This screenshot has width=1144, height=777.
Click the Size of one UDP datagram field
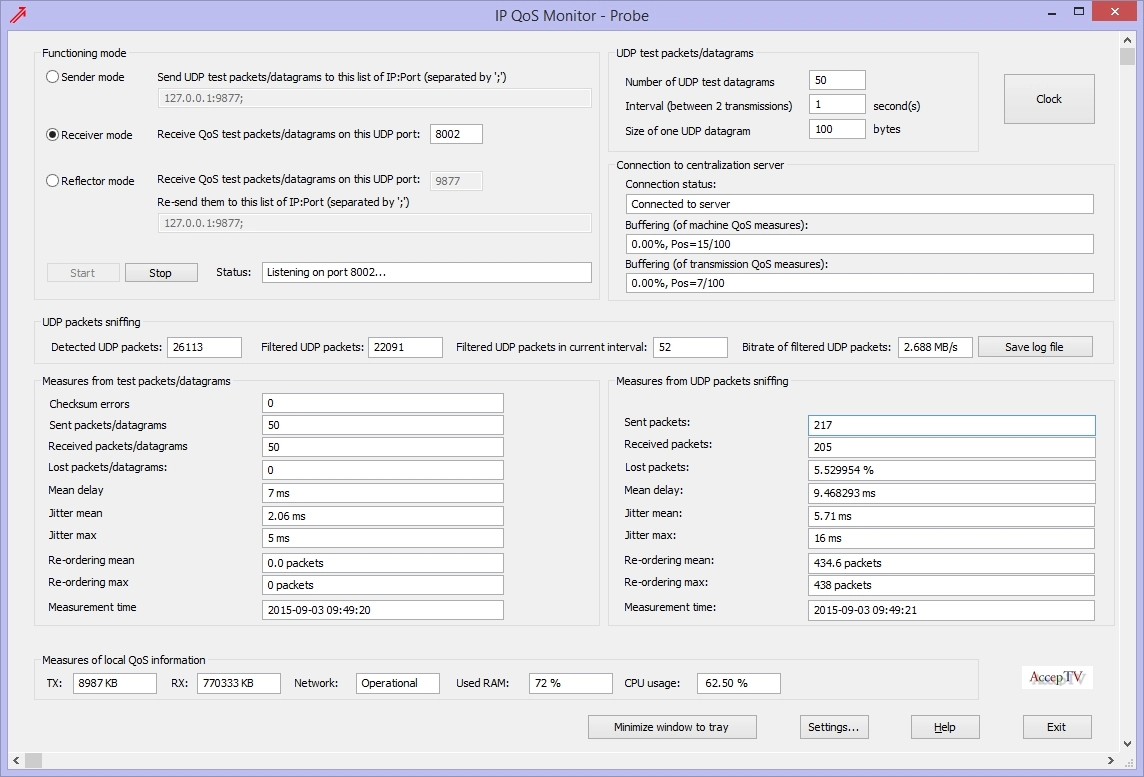coord(837,129)
